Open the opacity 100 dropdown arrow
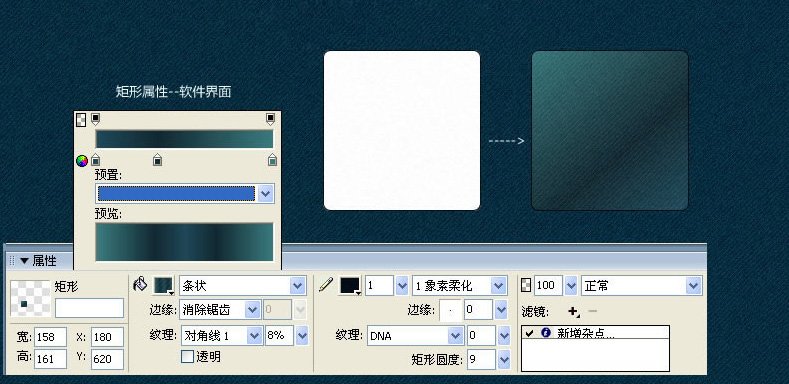 (571, 286)
